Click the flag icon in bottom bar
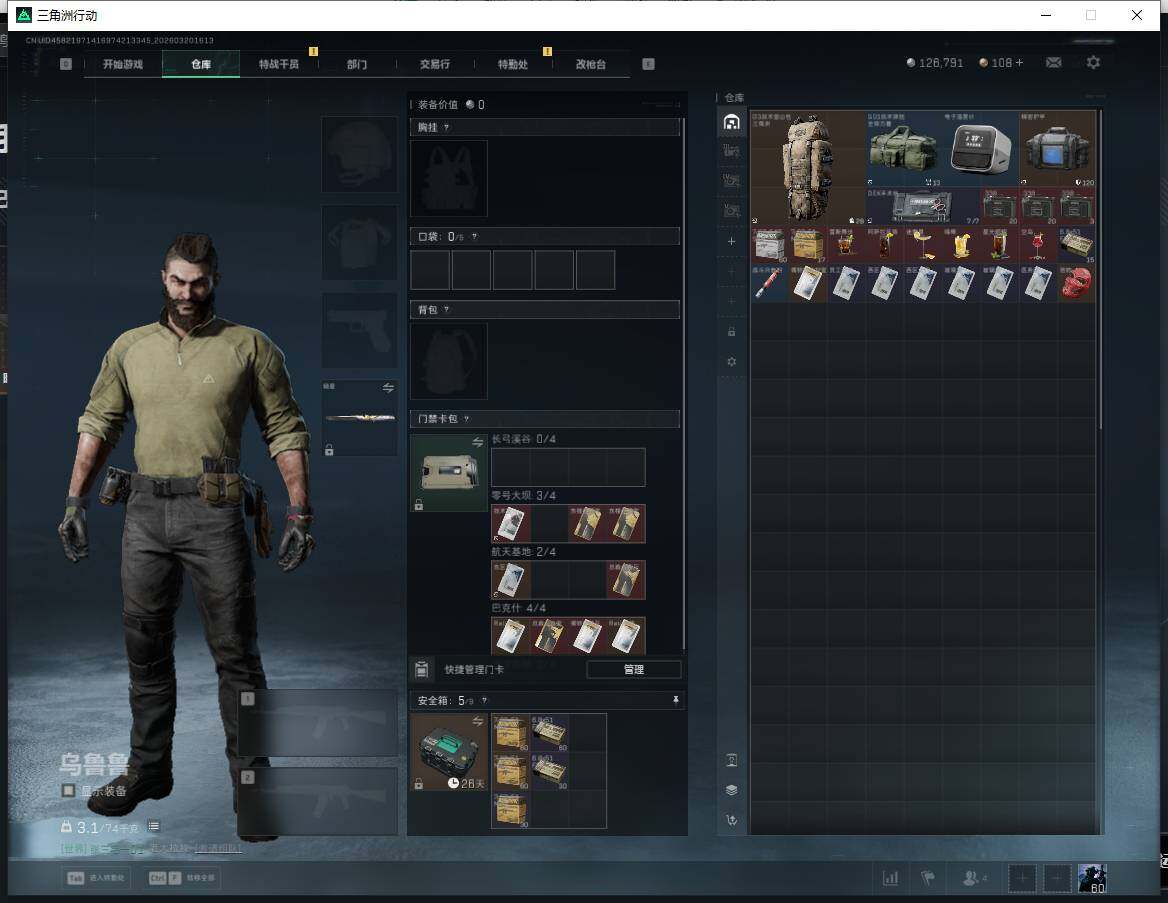This screenshot has height=903, width=1168. coord(928,878)
